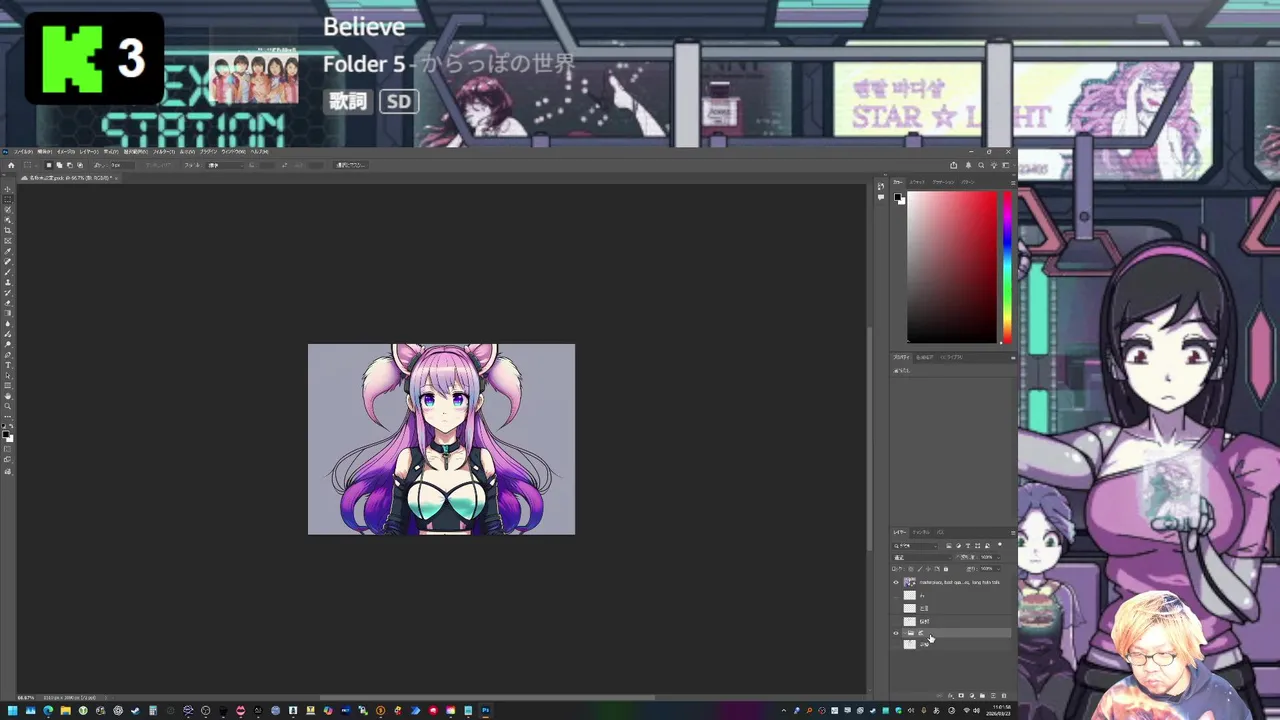Select the Type tool
Image resolution: width=1280 pixels, height=720 pixels.
point(8,365)
